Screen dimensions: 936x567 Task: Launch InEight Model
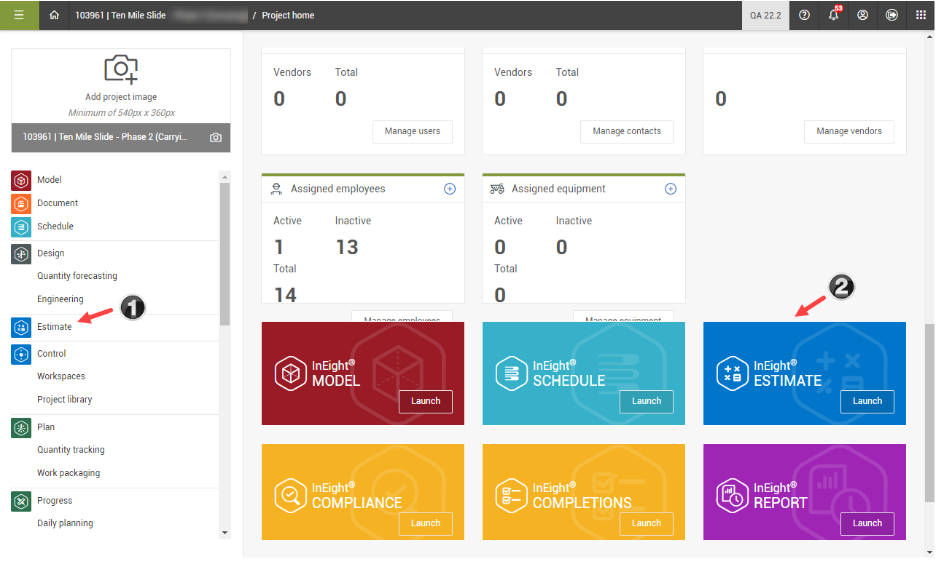click(x=426, y=401)
